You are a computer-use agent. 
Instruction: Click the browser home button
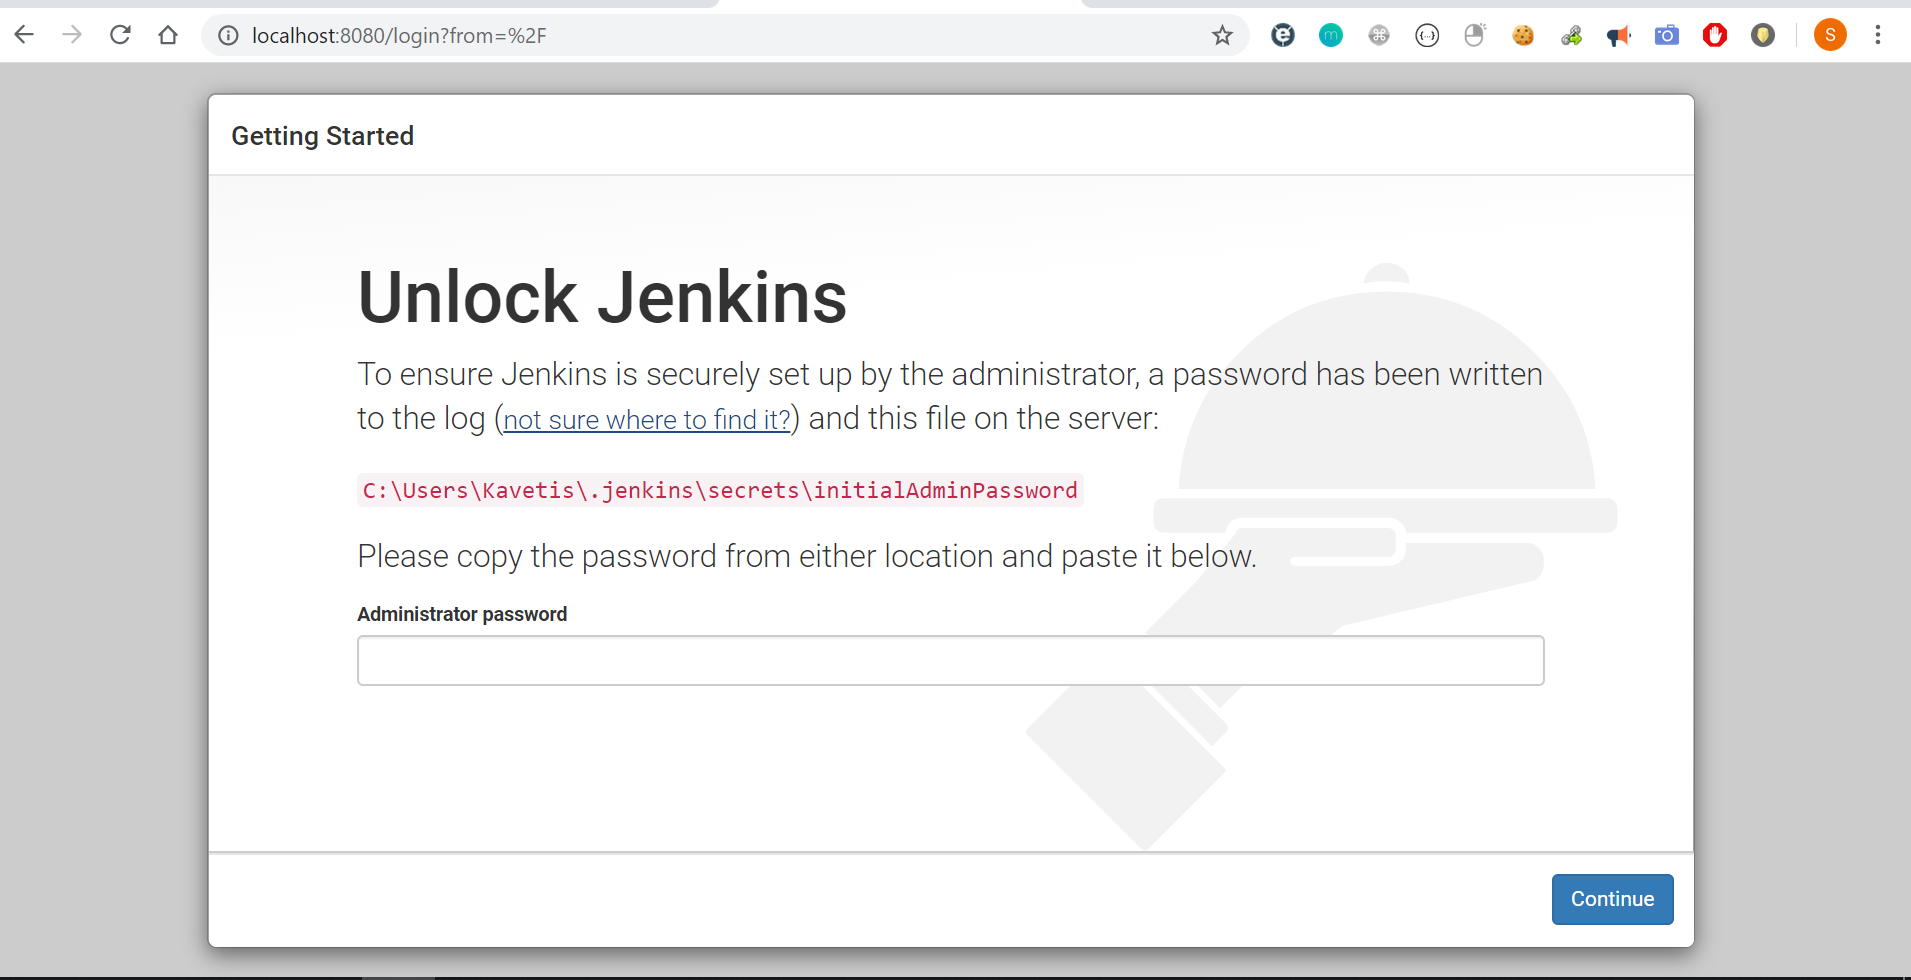tap(168, 36)
